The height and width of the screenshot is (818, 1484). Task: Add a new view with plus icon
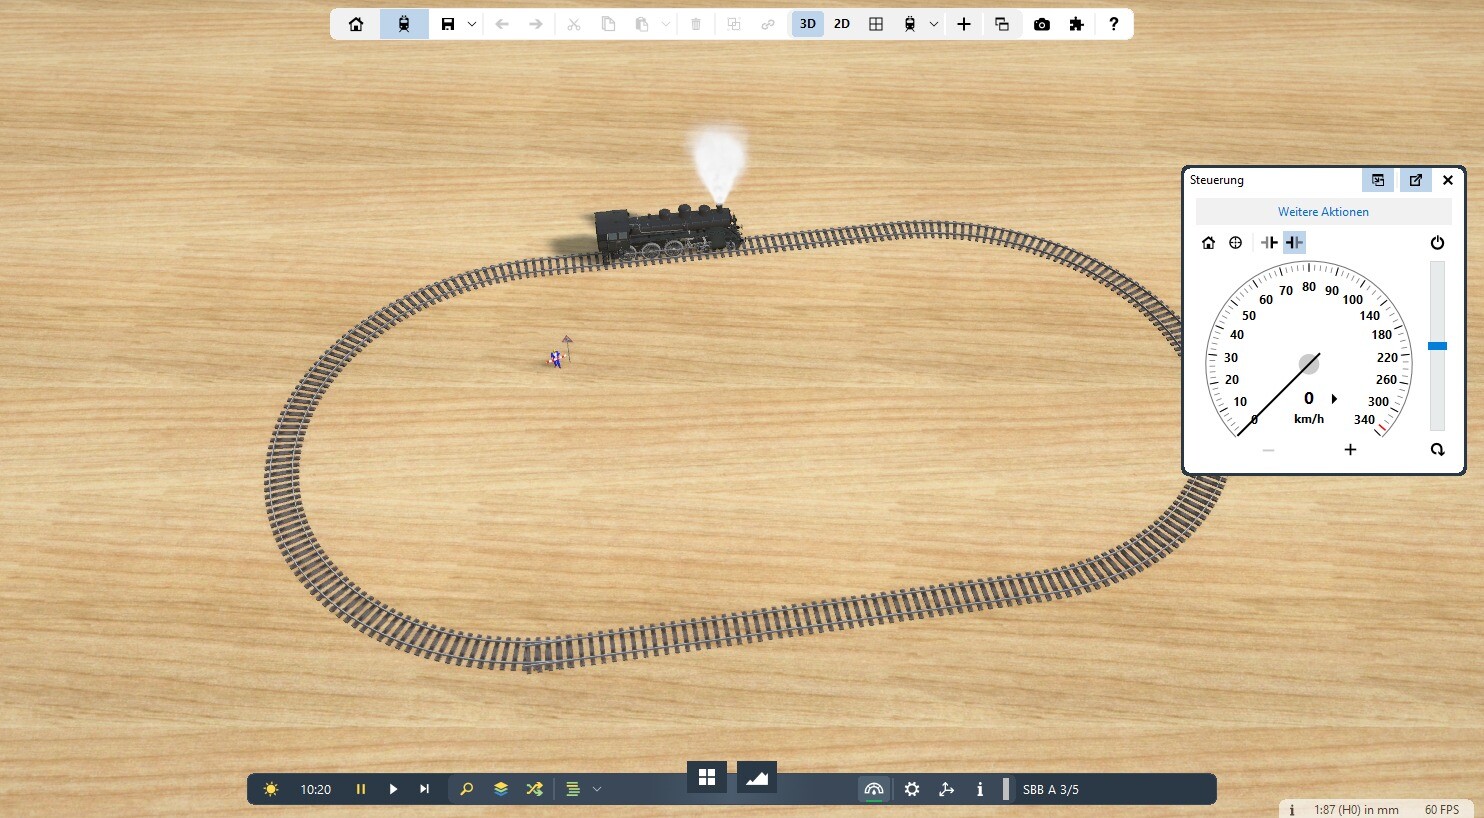(x=964, y=24)
